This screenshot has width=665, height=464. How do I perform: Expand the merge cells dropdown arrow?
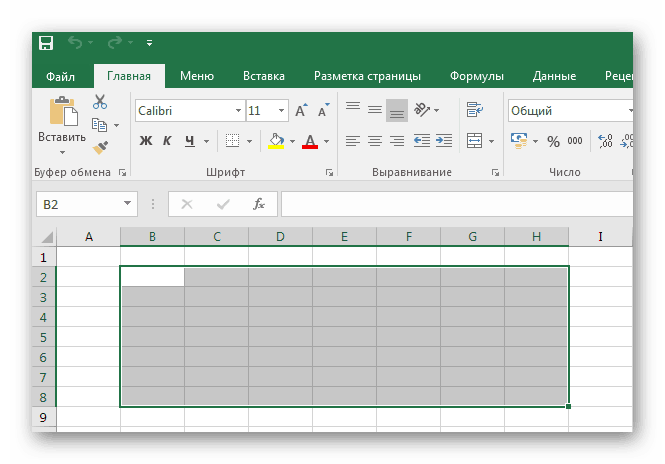tap(492, 141)
